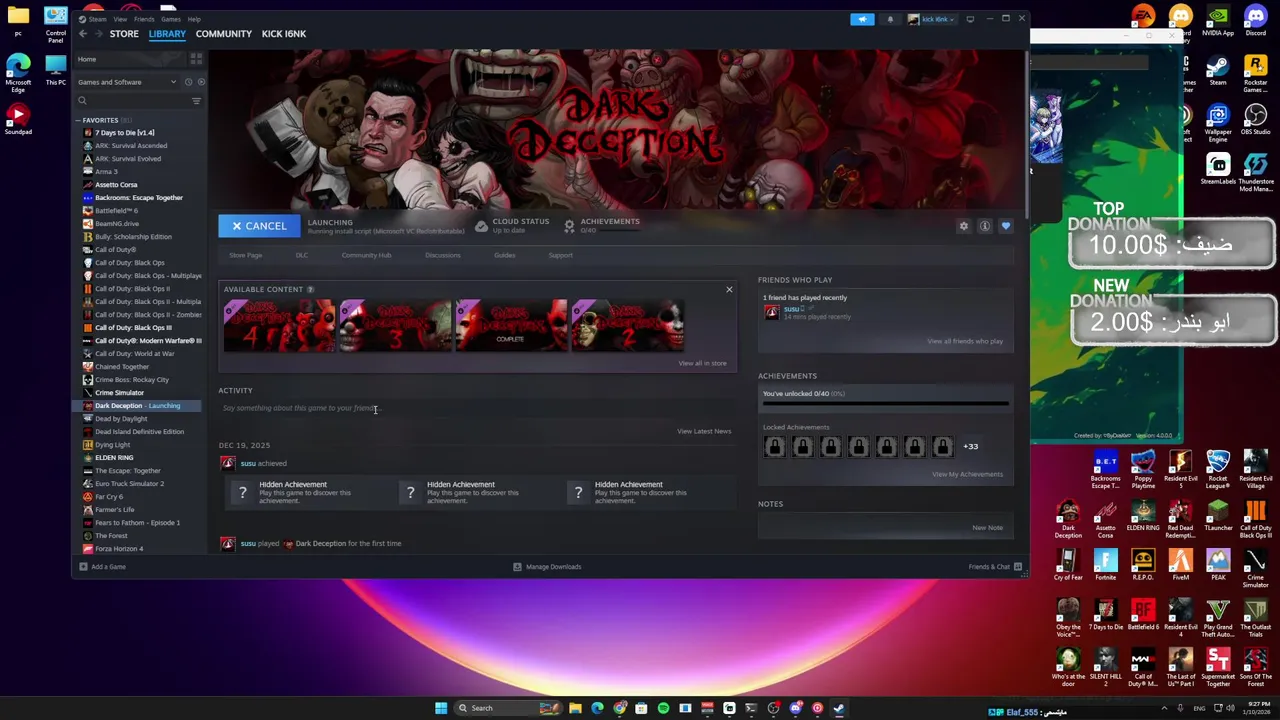Viewport: 1280px width, 720px height.
Task: Toggle sort by recent activity clock icon
Action: click(x=188, y=82)
